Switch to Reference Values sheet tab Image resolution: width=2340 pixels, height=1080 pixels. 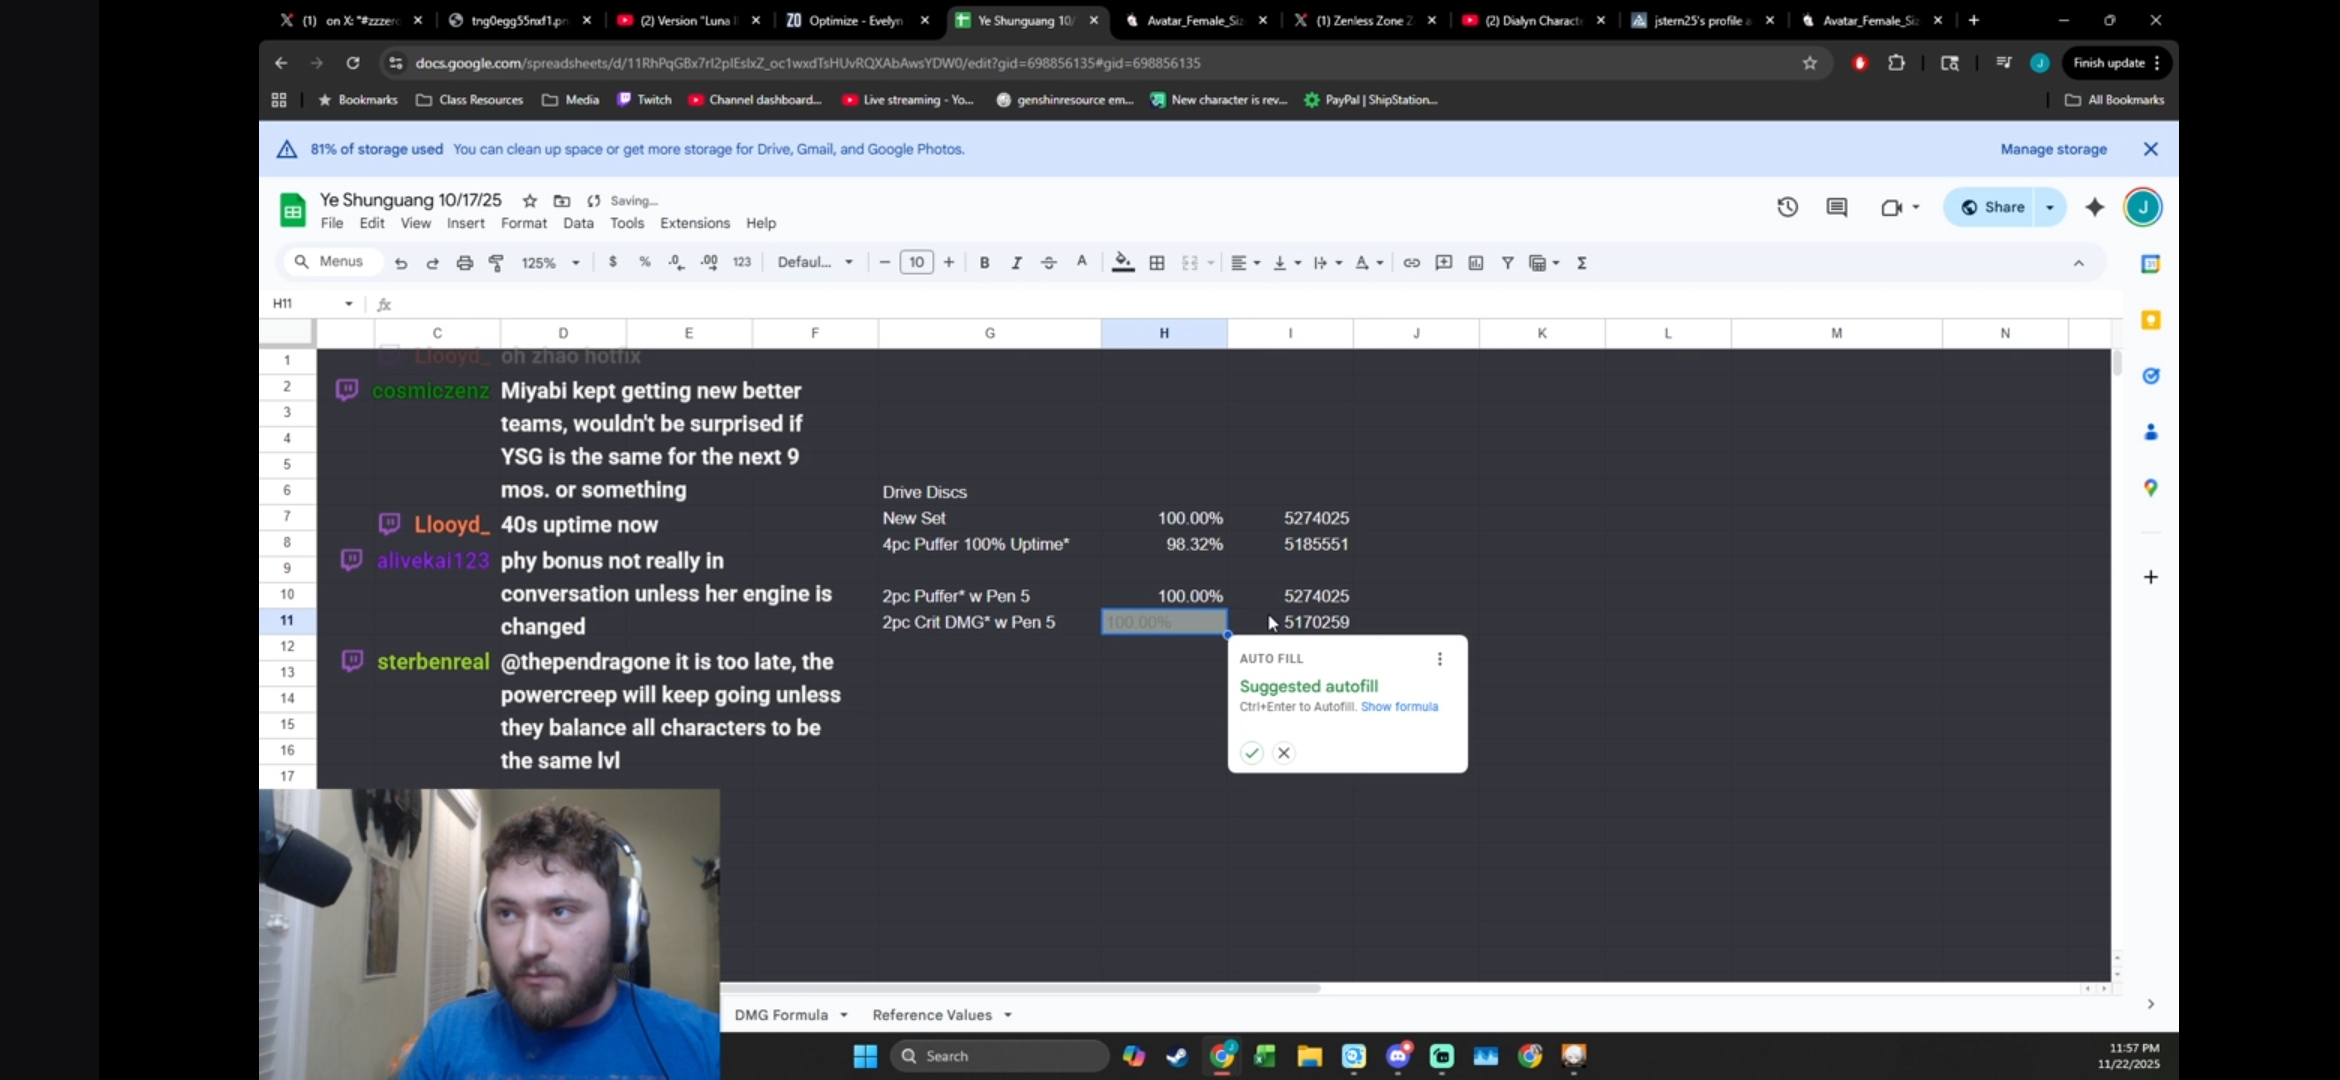pos(931,1015)
